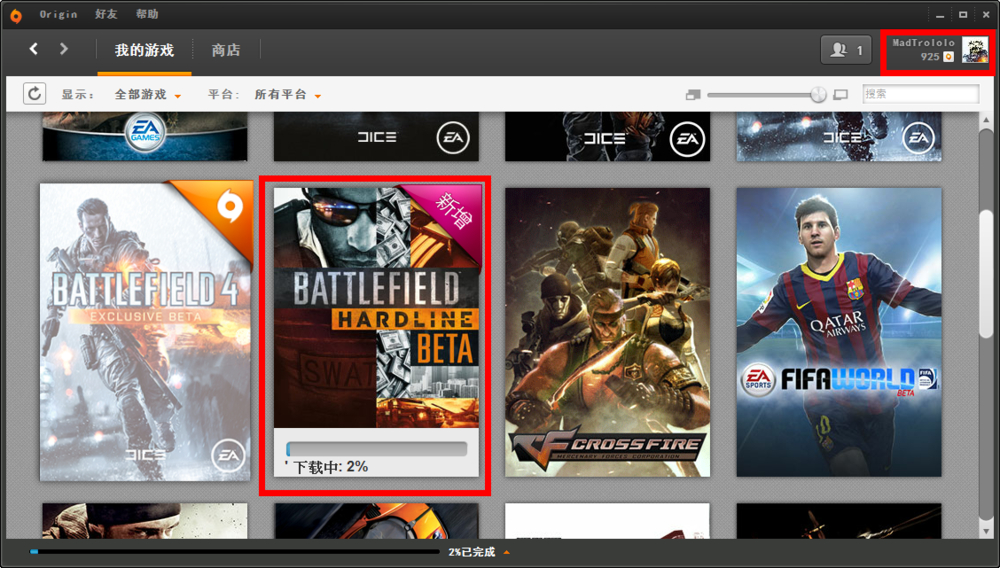Click the Hardline download progress bar
Image resolution: width=1000 pixels, height=568 pixels.
[x=376, y=449]
